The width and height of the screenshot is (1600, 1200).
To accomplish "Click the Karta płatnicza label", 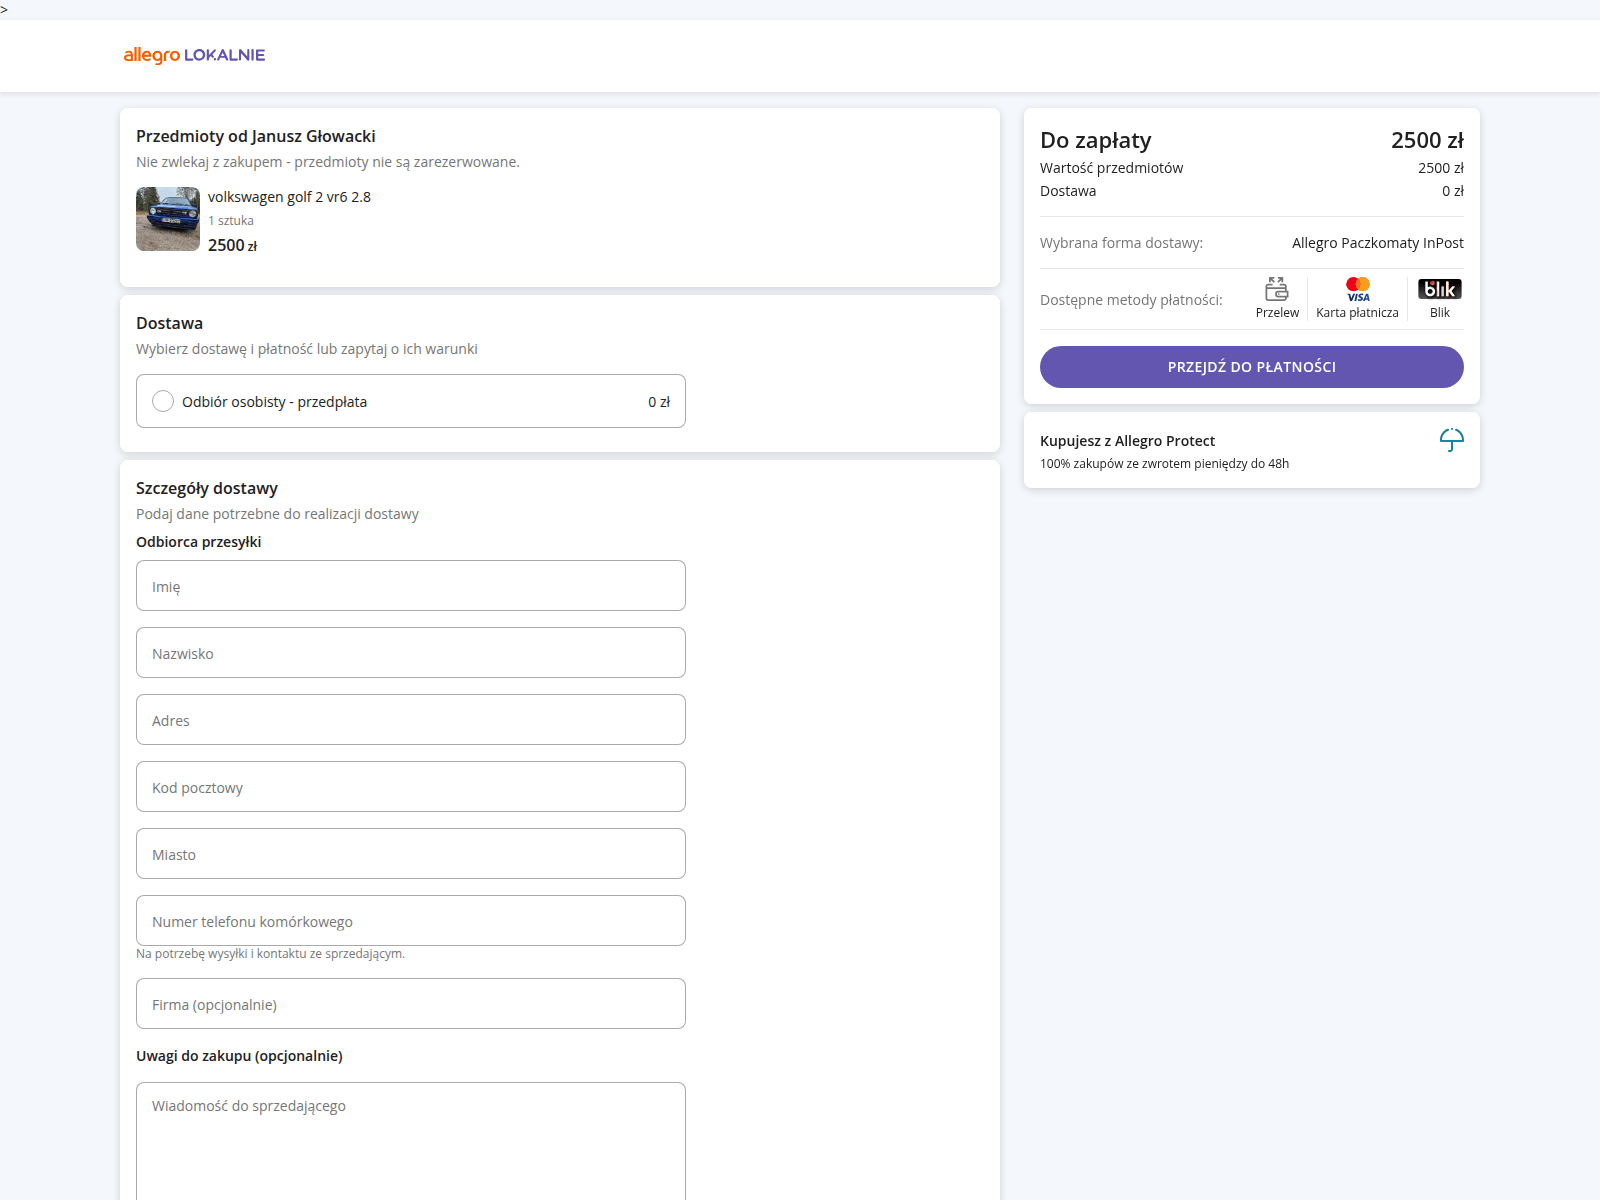I will click(1357, 313).
